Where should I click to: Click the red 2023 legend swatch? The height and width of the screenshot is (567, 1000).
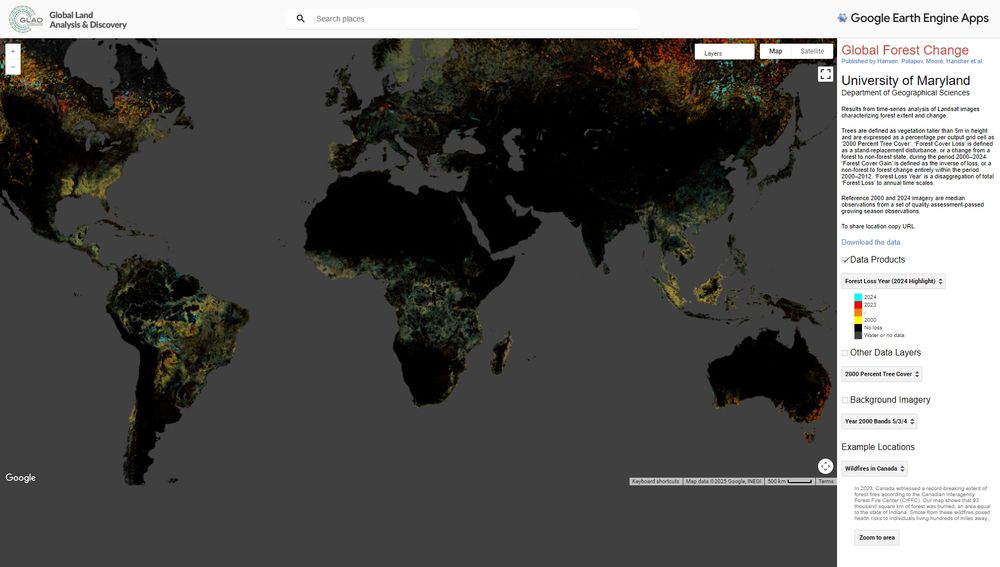point(858,305)
